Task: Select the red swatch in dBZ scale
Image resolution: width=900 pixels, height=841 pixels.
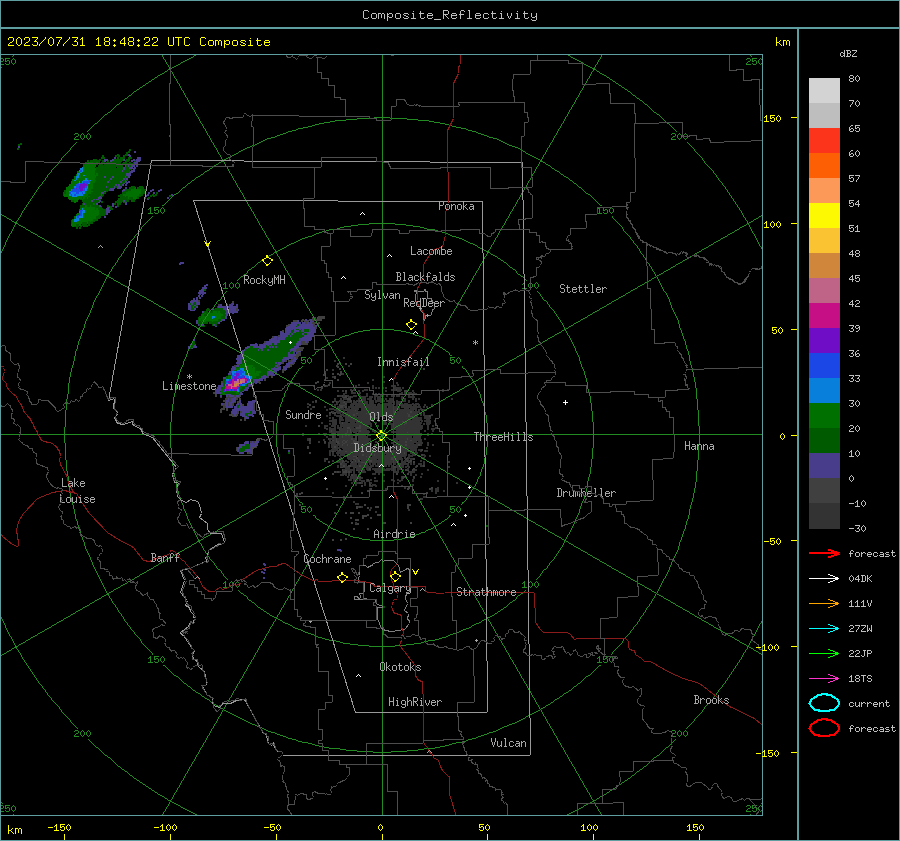Action: [x=824, y=141]
